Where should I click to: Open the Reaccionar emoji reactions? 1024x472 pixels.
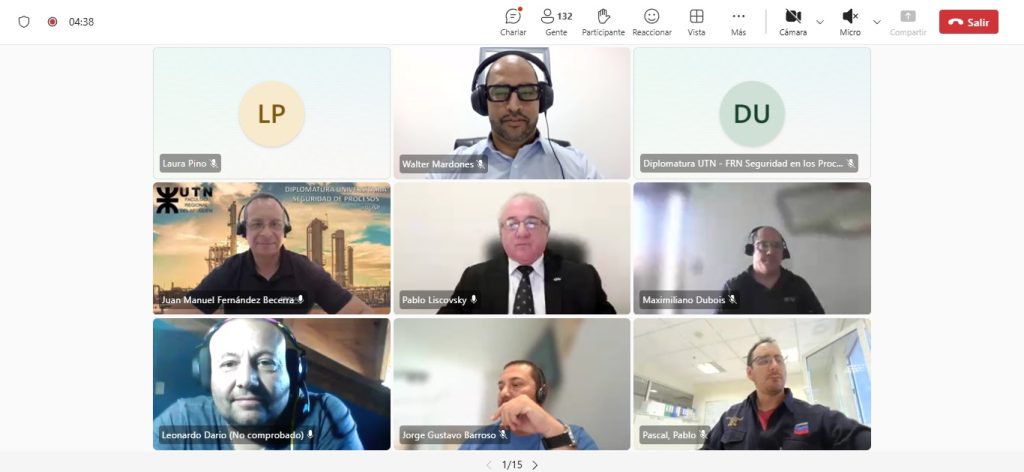(652, 22)
